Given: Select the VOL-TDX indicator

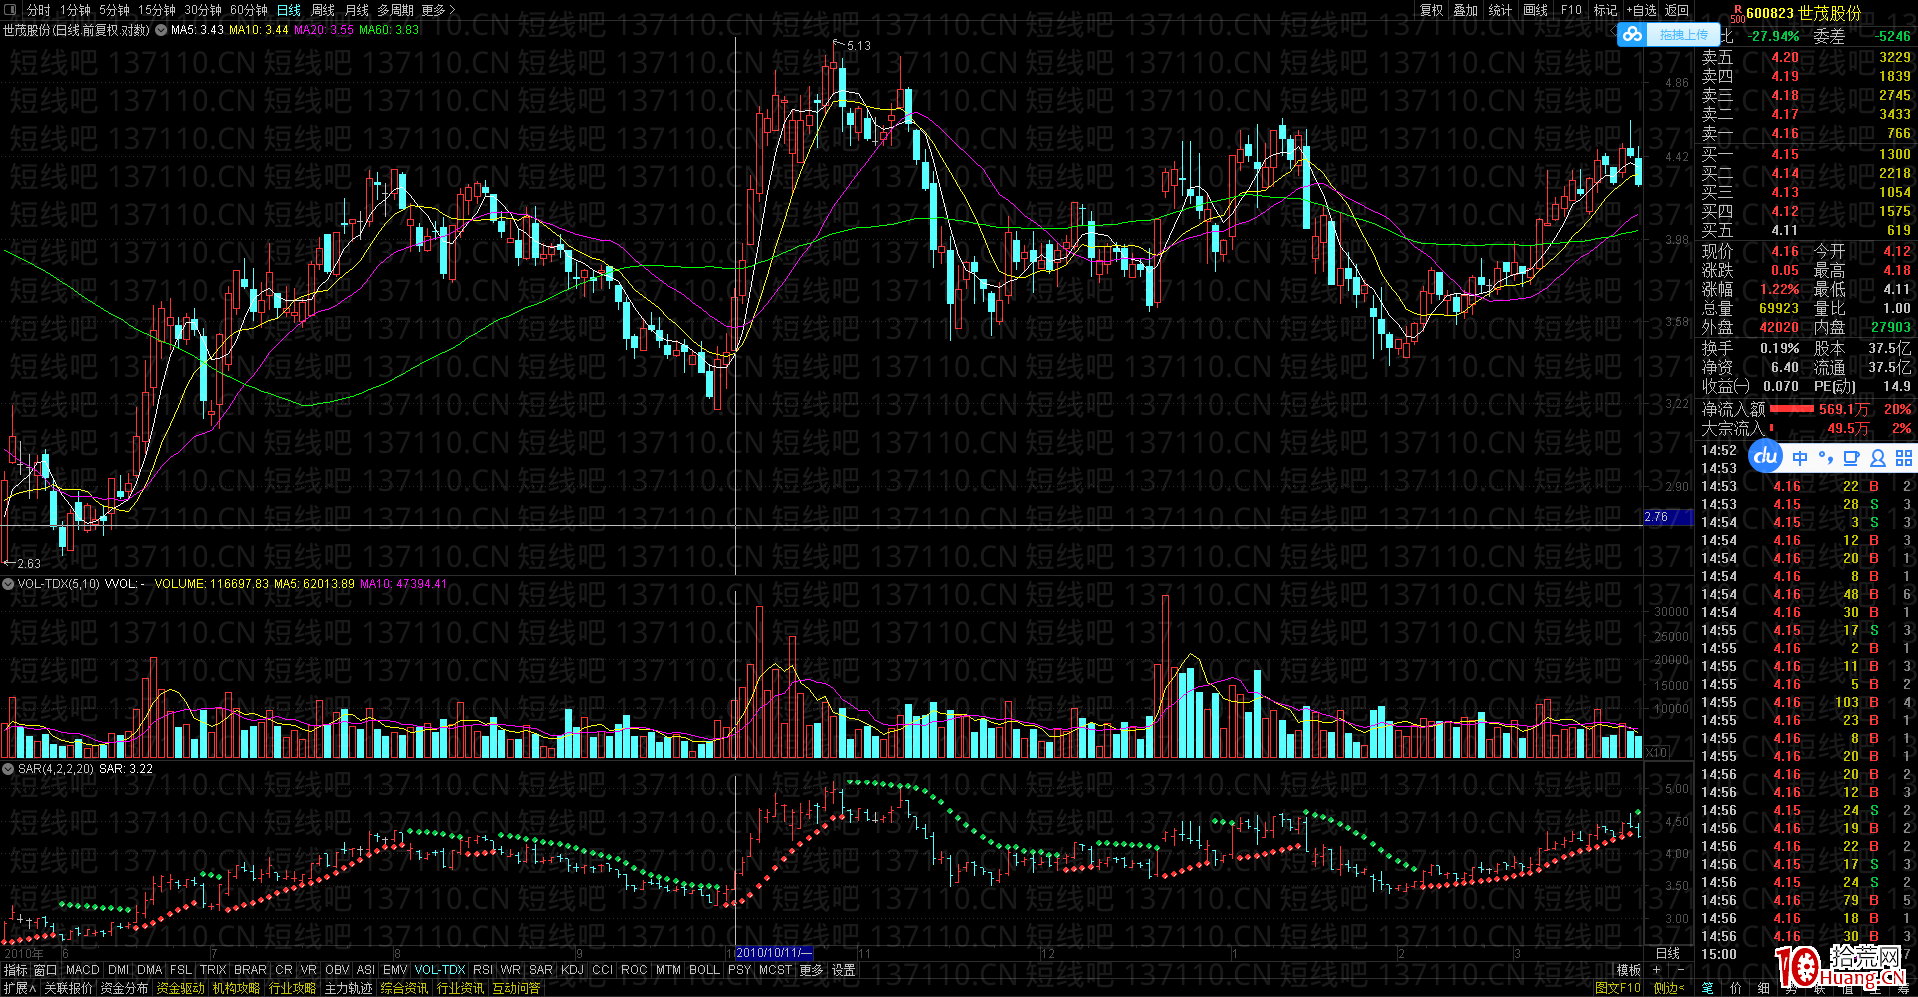Looking at the screenshot, I should 440,970.
